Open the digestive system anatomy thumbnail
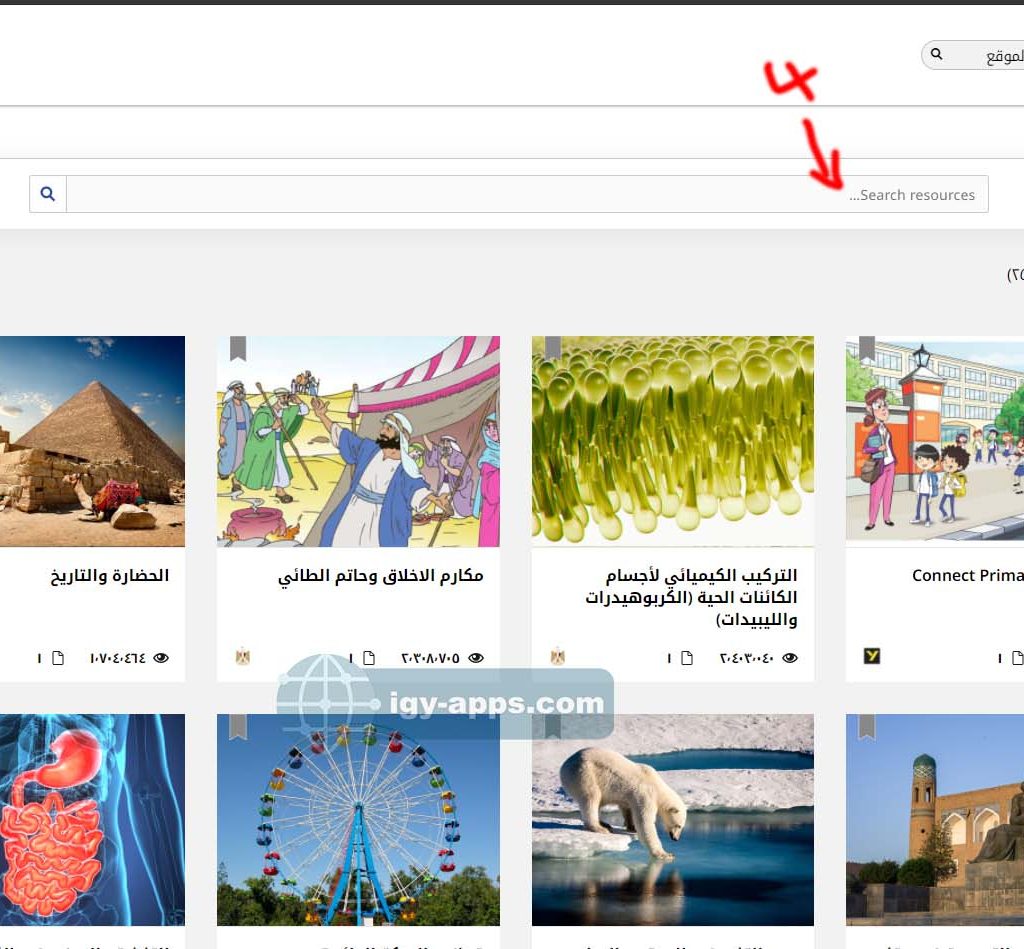The image size is (1024, 949). tap(92, 820)
